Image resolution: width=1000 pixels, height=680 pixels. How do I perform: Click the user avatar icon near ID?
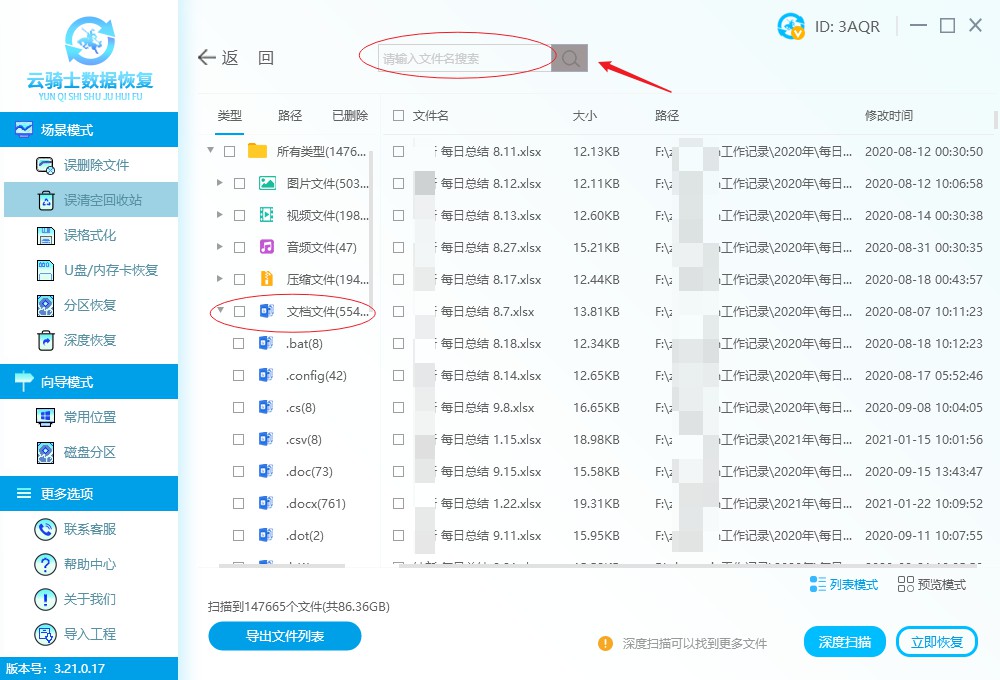click(x=791, y=26)
